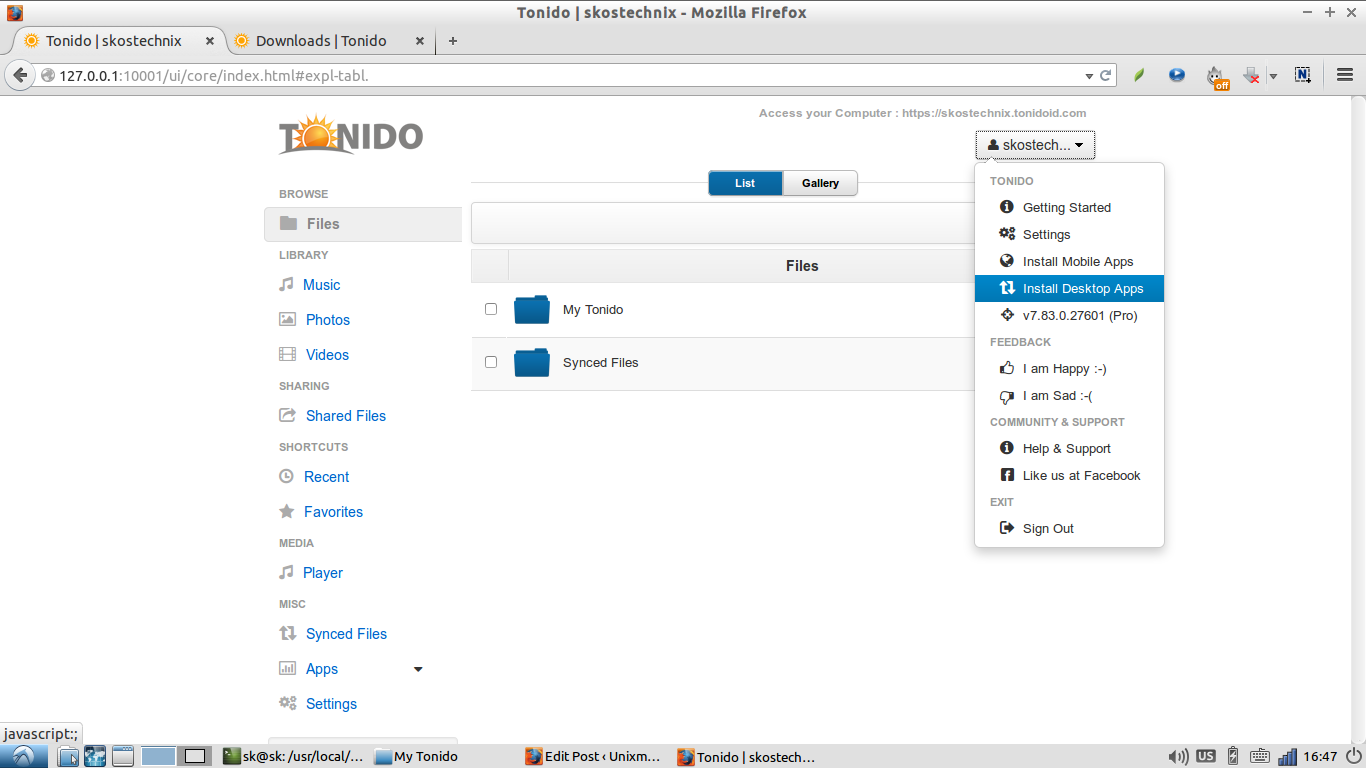The image size is (1366, 768).
Task: Click the Synced Files sync icon in sidebar
Action: click(287, 633)
